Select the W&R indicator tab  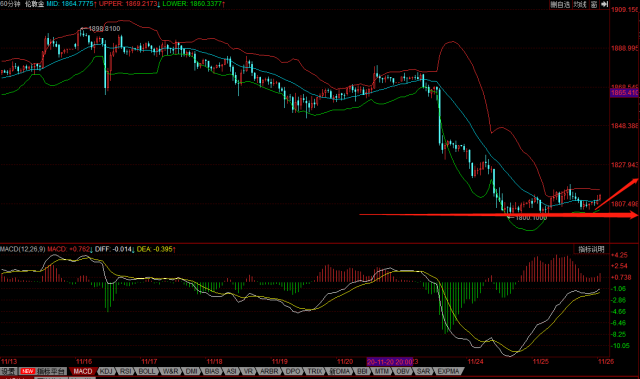[x=170, y=371]
